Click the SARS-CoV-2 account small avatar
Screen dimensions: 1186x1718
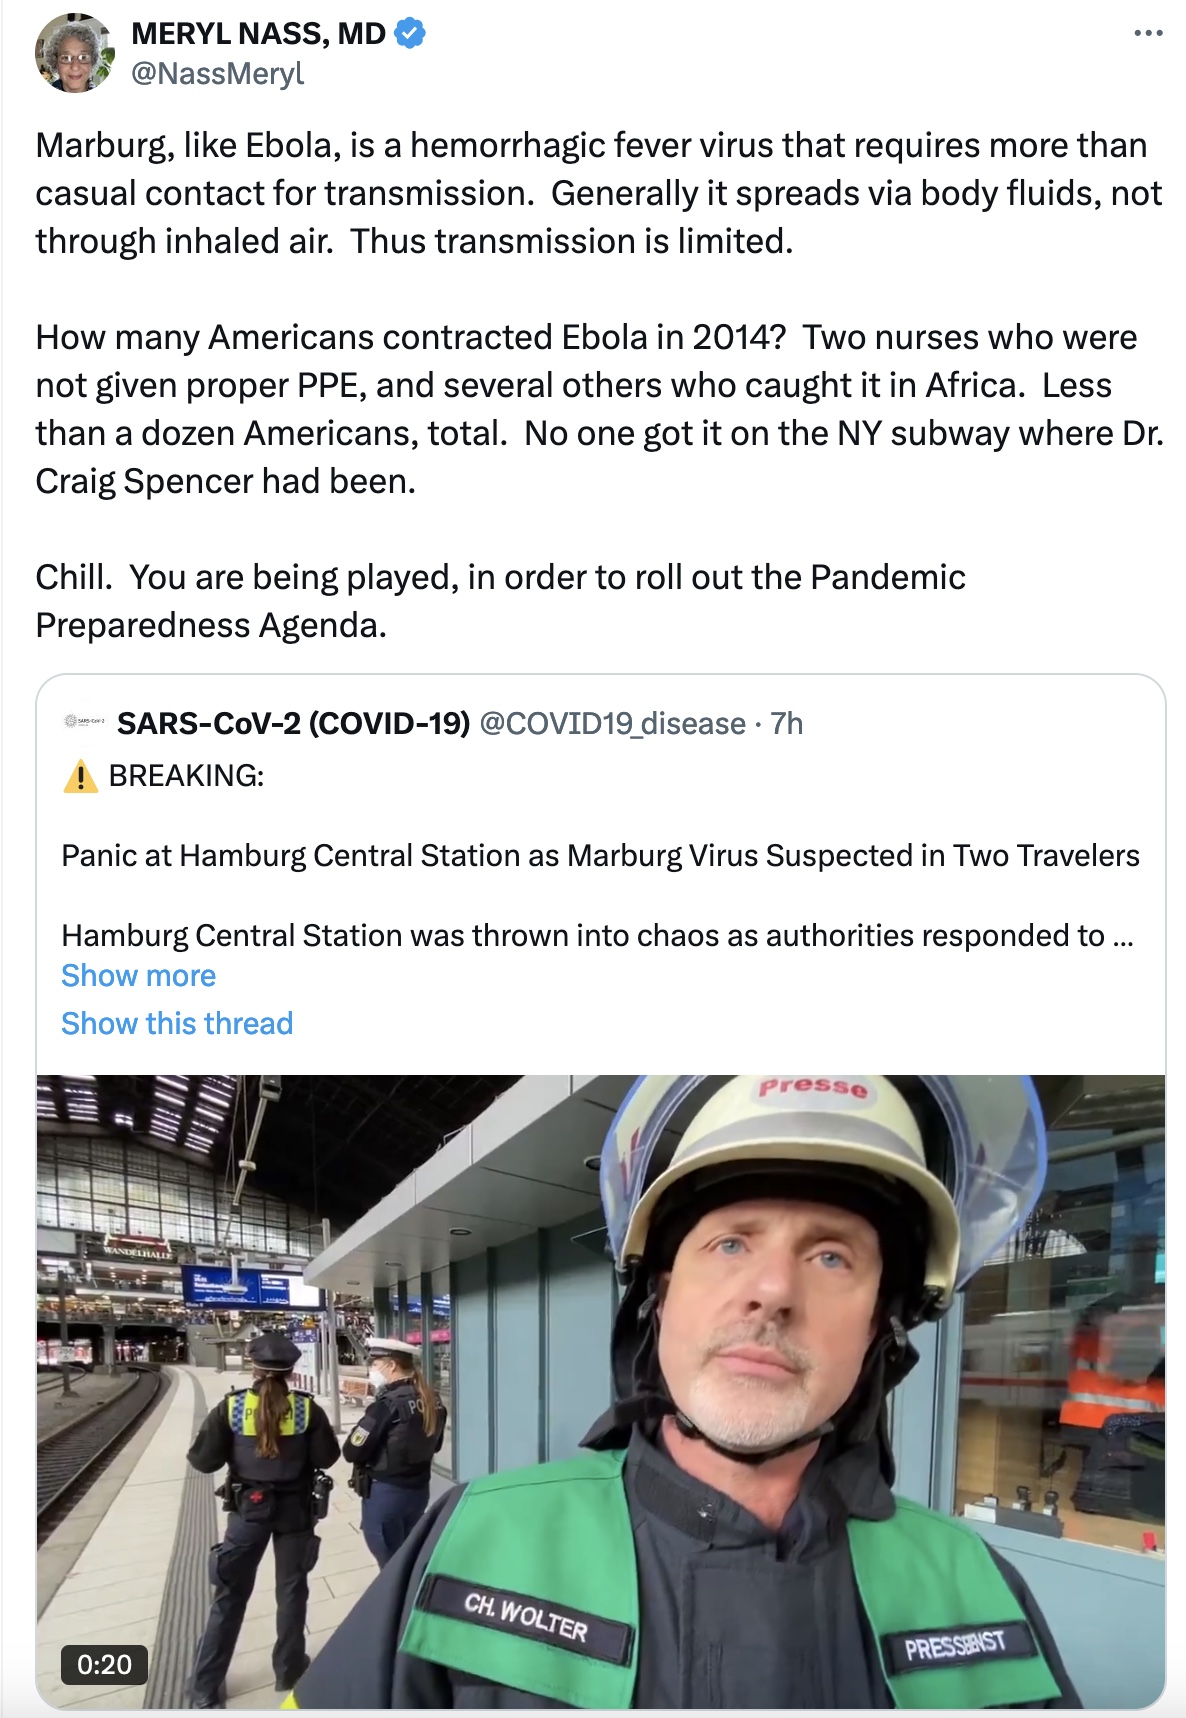84,721
